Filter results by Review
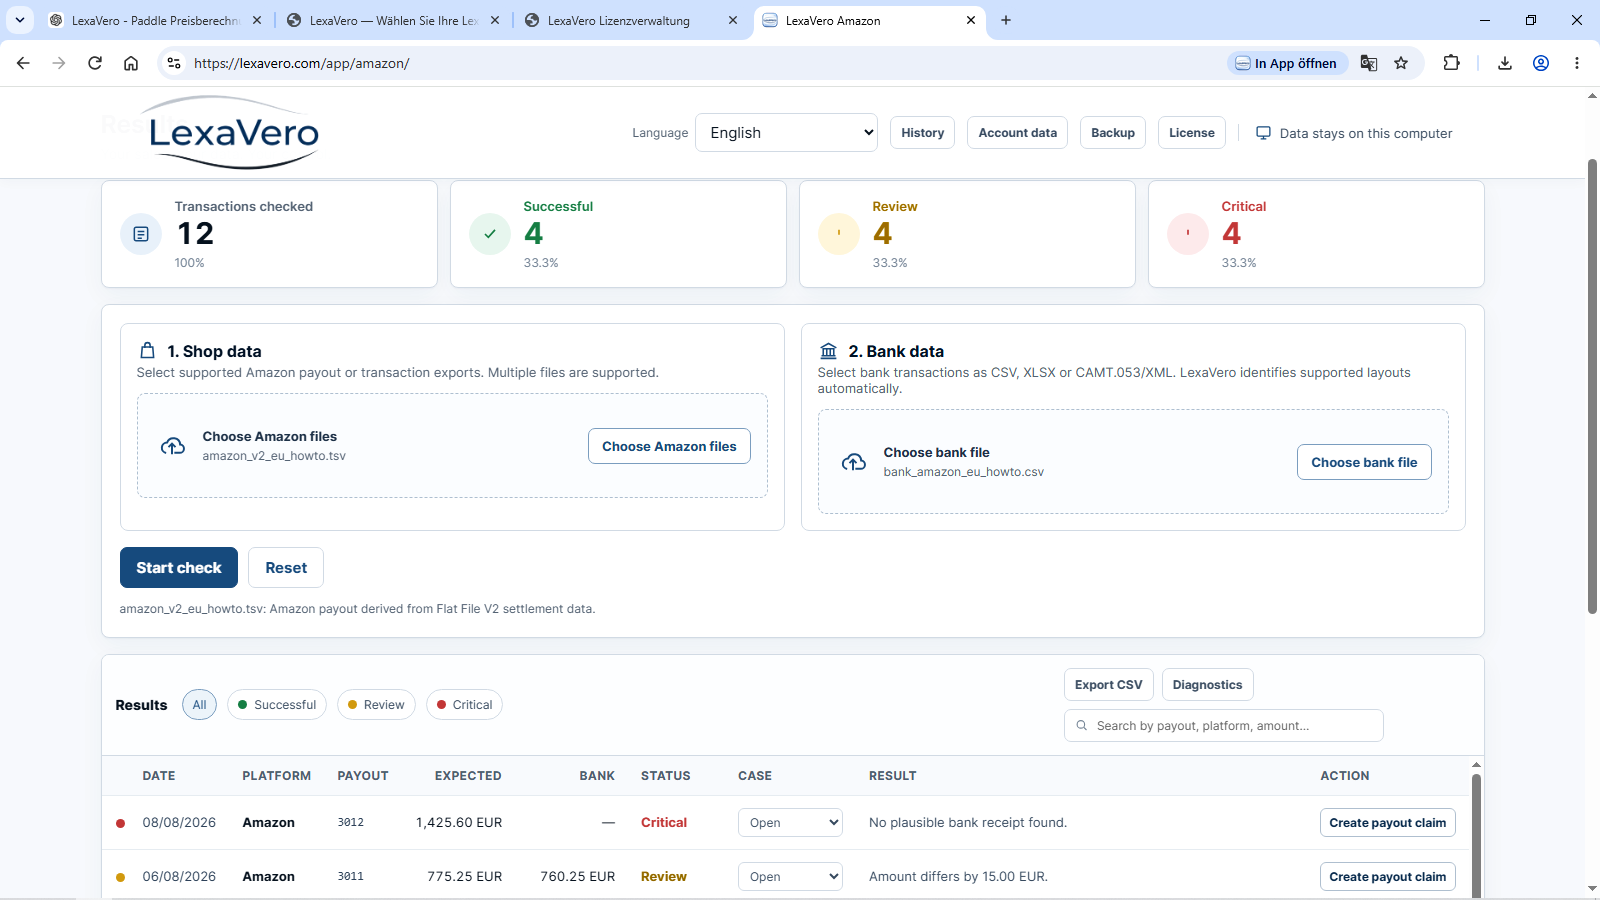The image size is (1600, 900). pyautogui.click(x=376, y=705)
